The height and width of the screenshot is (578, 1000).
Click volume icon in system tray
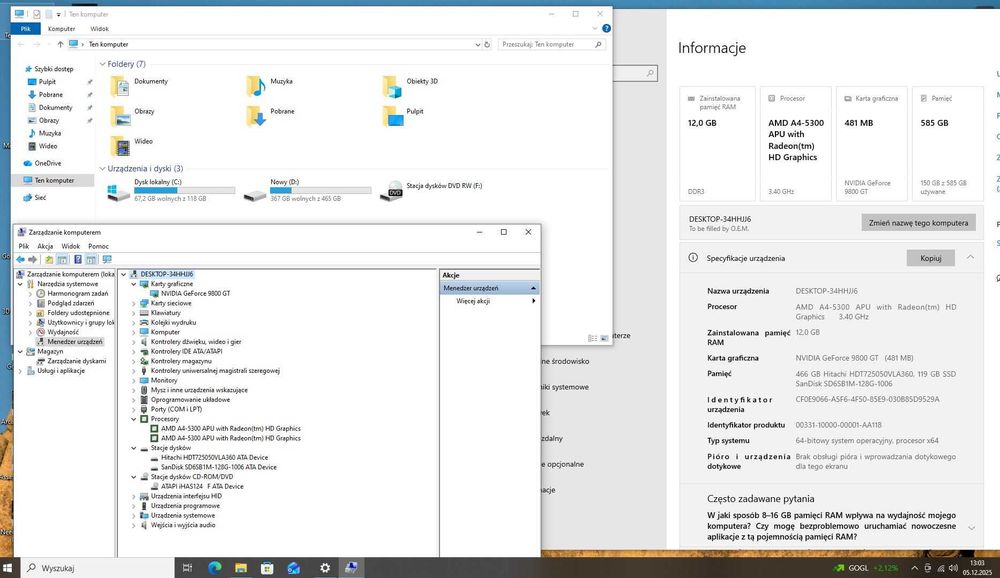953,568
